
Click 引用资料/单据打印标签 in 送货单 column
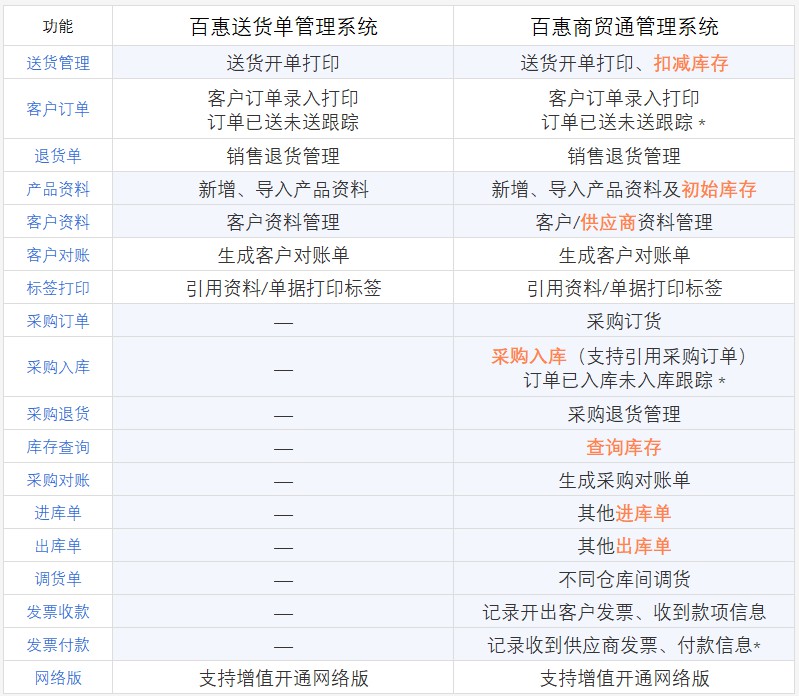283,288
